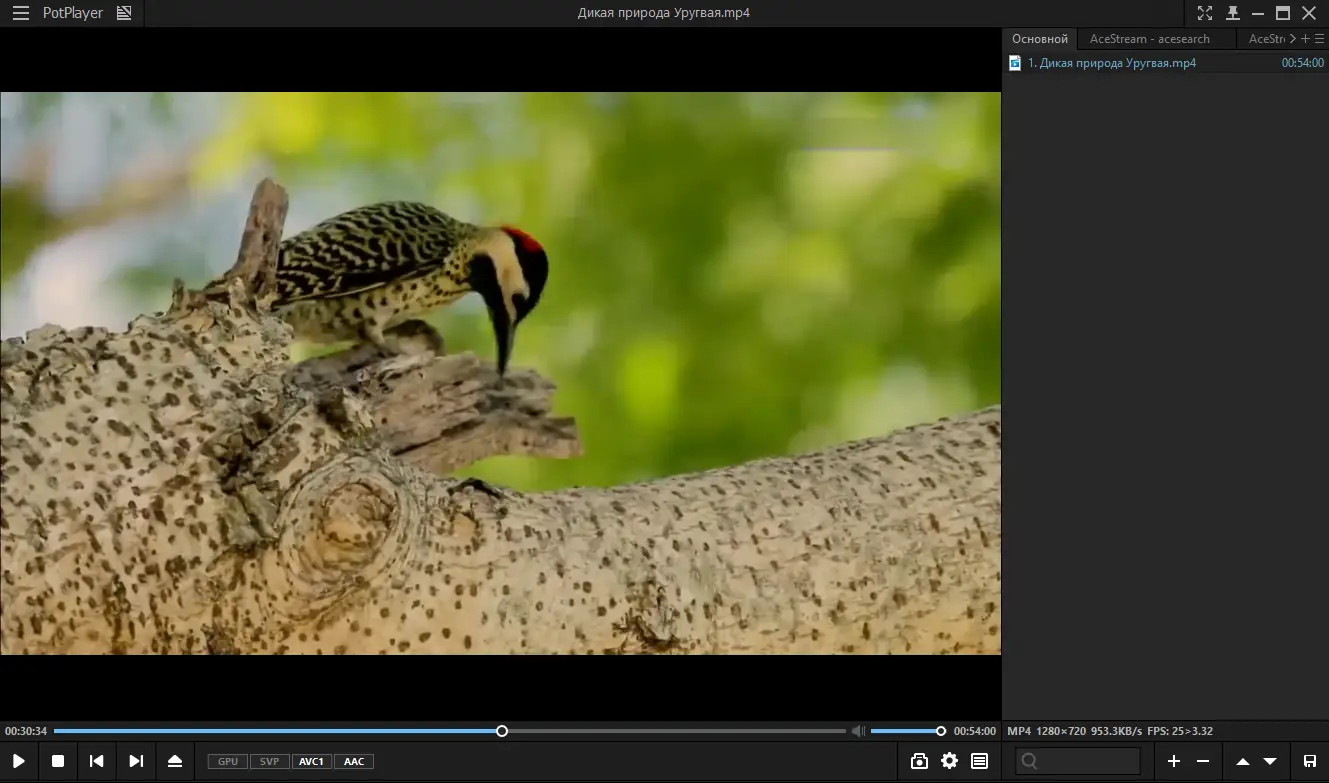Move the playlist item down
This screenshot has width=1329, height=783.
click(1270, 761)
